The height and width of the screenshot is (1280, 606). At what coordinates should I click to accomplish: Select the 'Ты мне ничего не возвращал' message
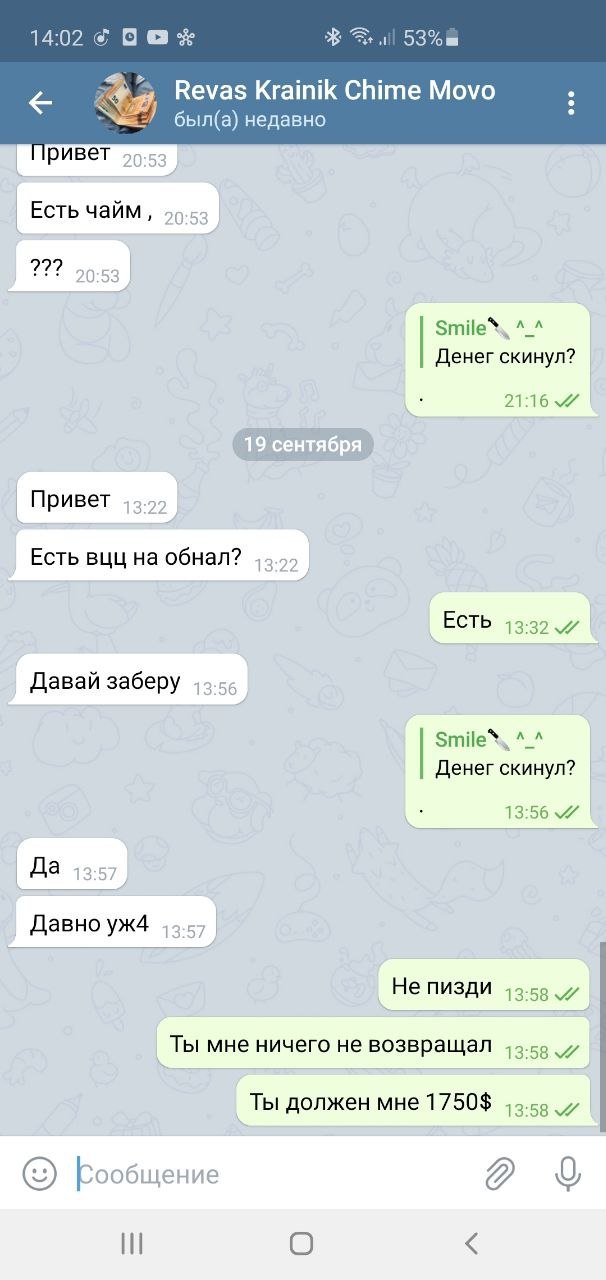[x=373, y=1045]
